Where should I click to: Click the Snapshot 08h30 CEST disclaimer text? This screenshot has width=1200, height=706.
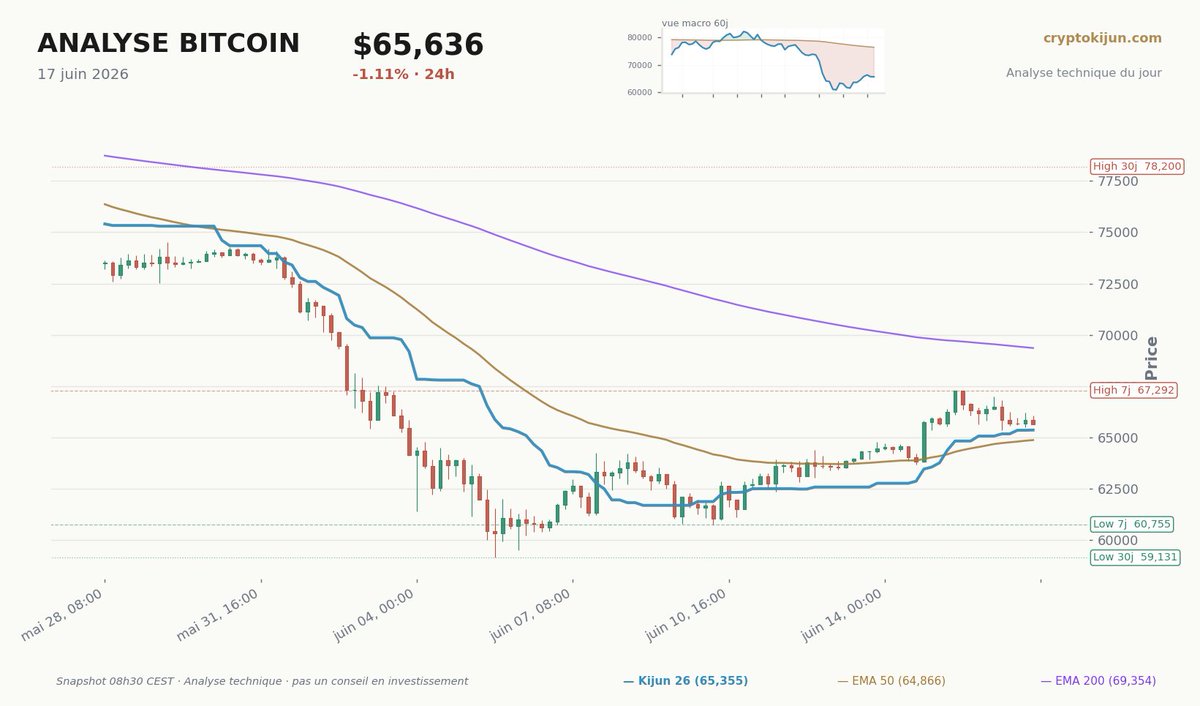262,681
